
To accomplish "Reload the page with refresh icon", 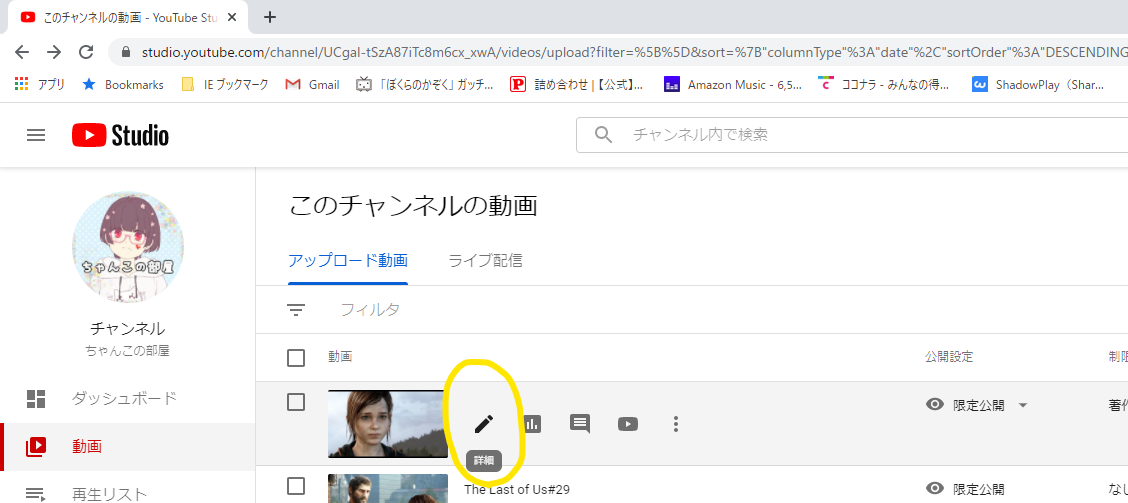I will coord(86,52).
